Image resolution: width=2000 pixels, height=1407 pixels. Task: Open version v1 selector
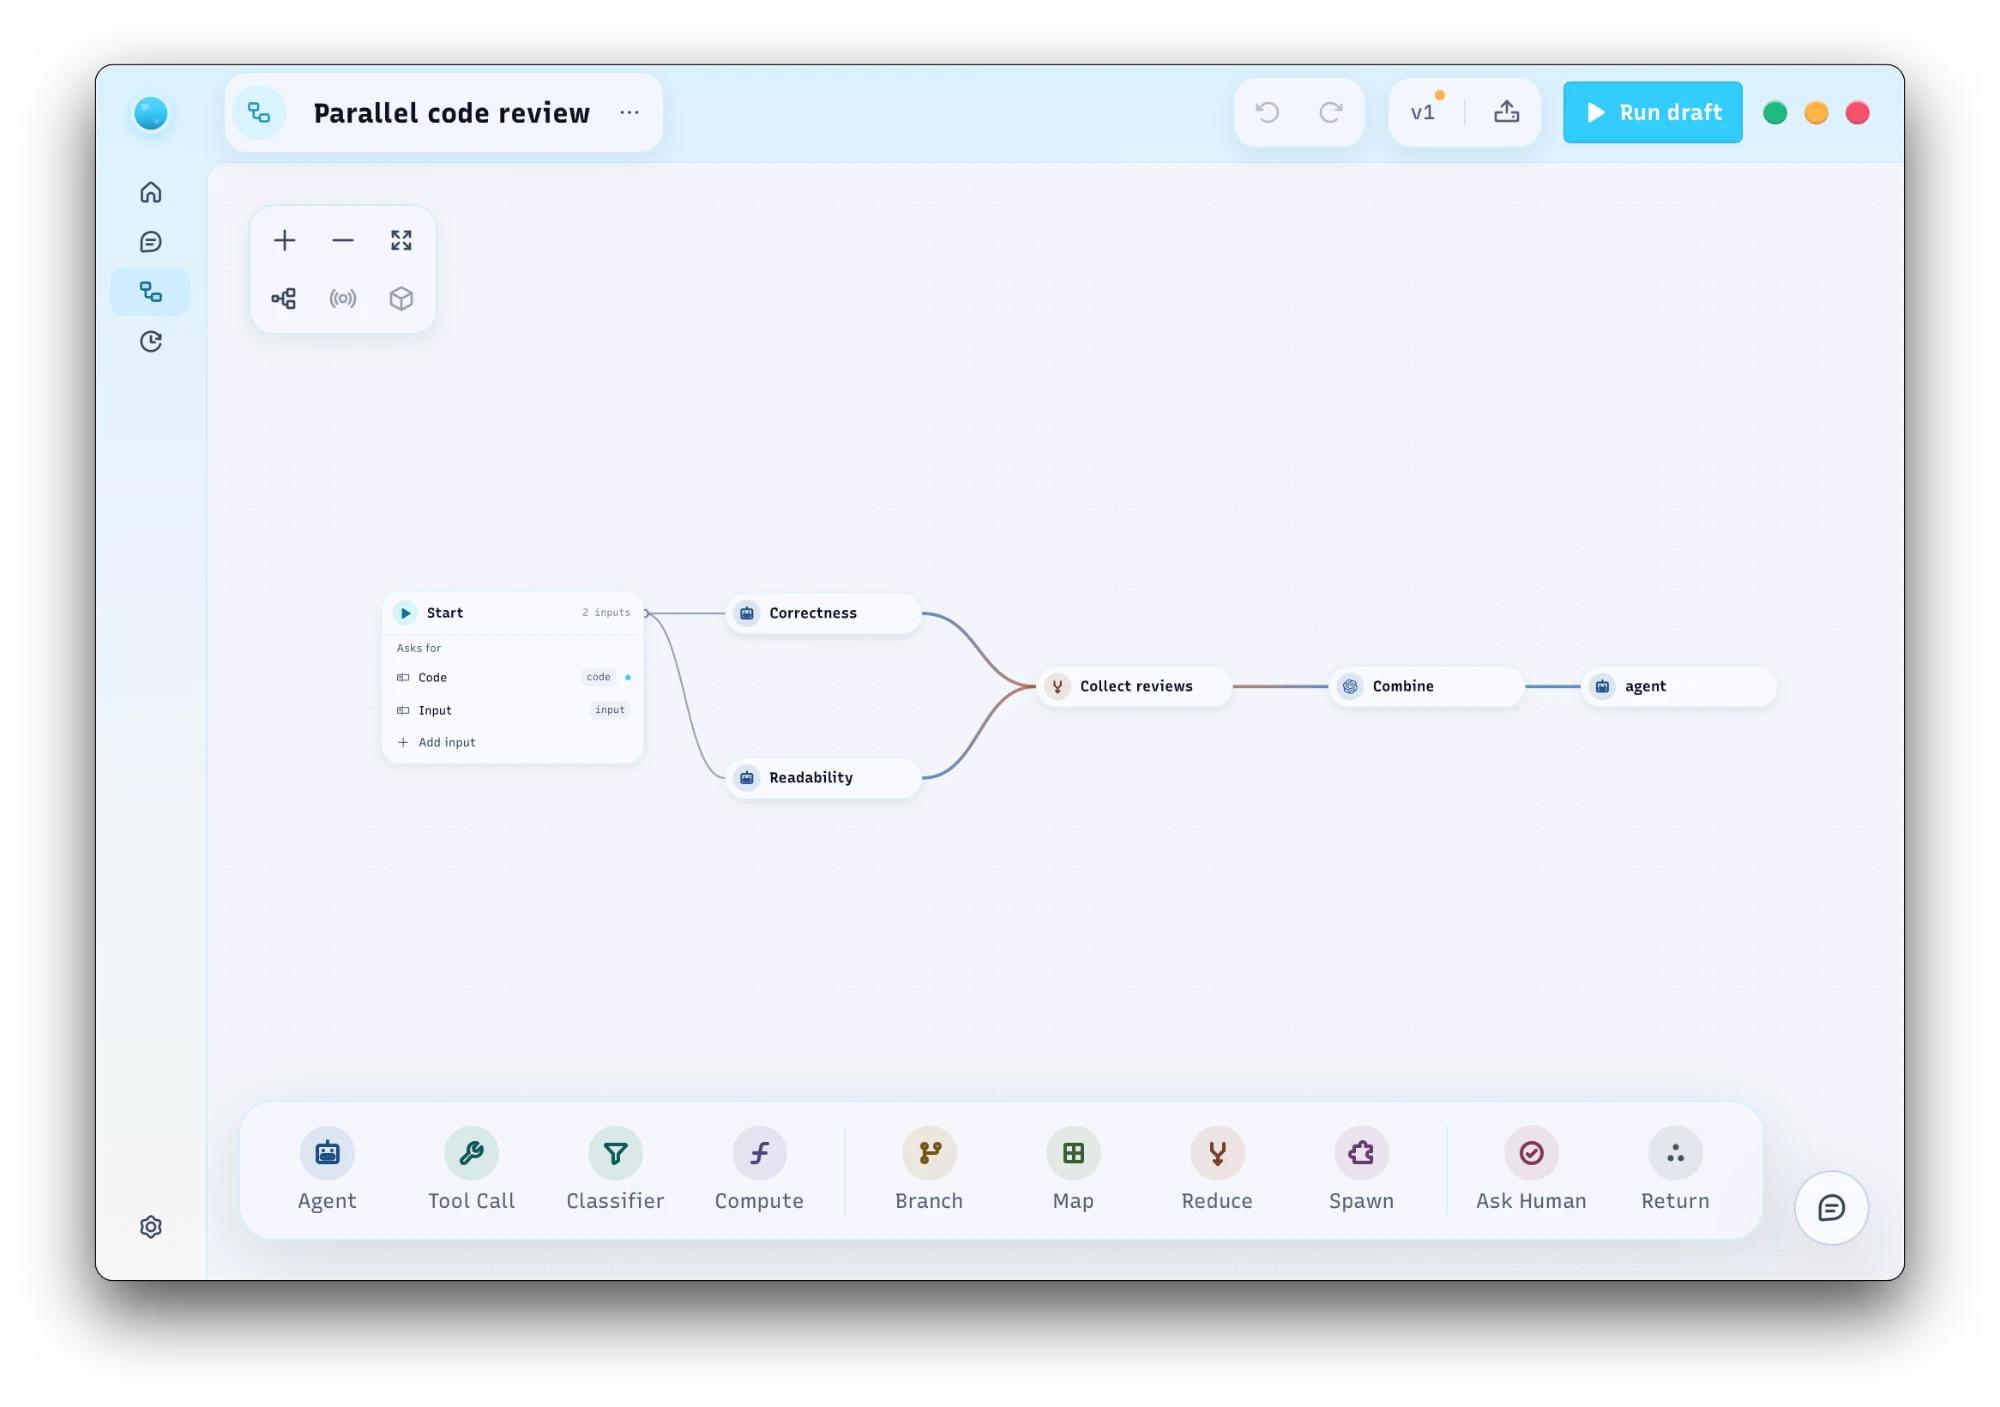click(1425, 112)
